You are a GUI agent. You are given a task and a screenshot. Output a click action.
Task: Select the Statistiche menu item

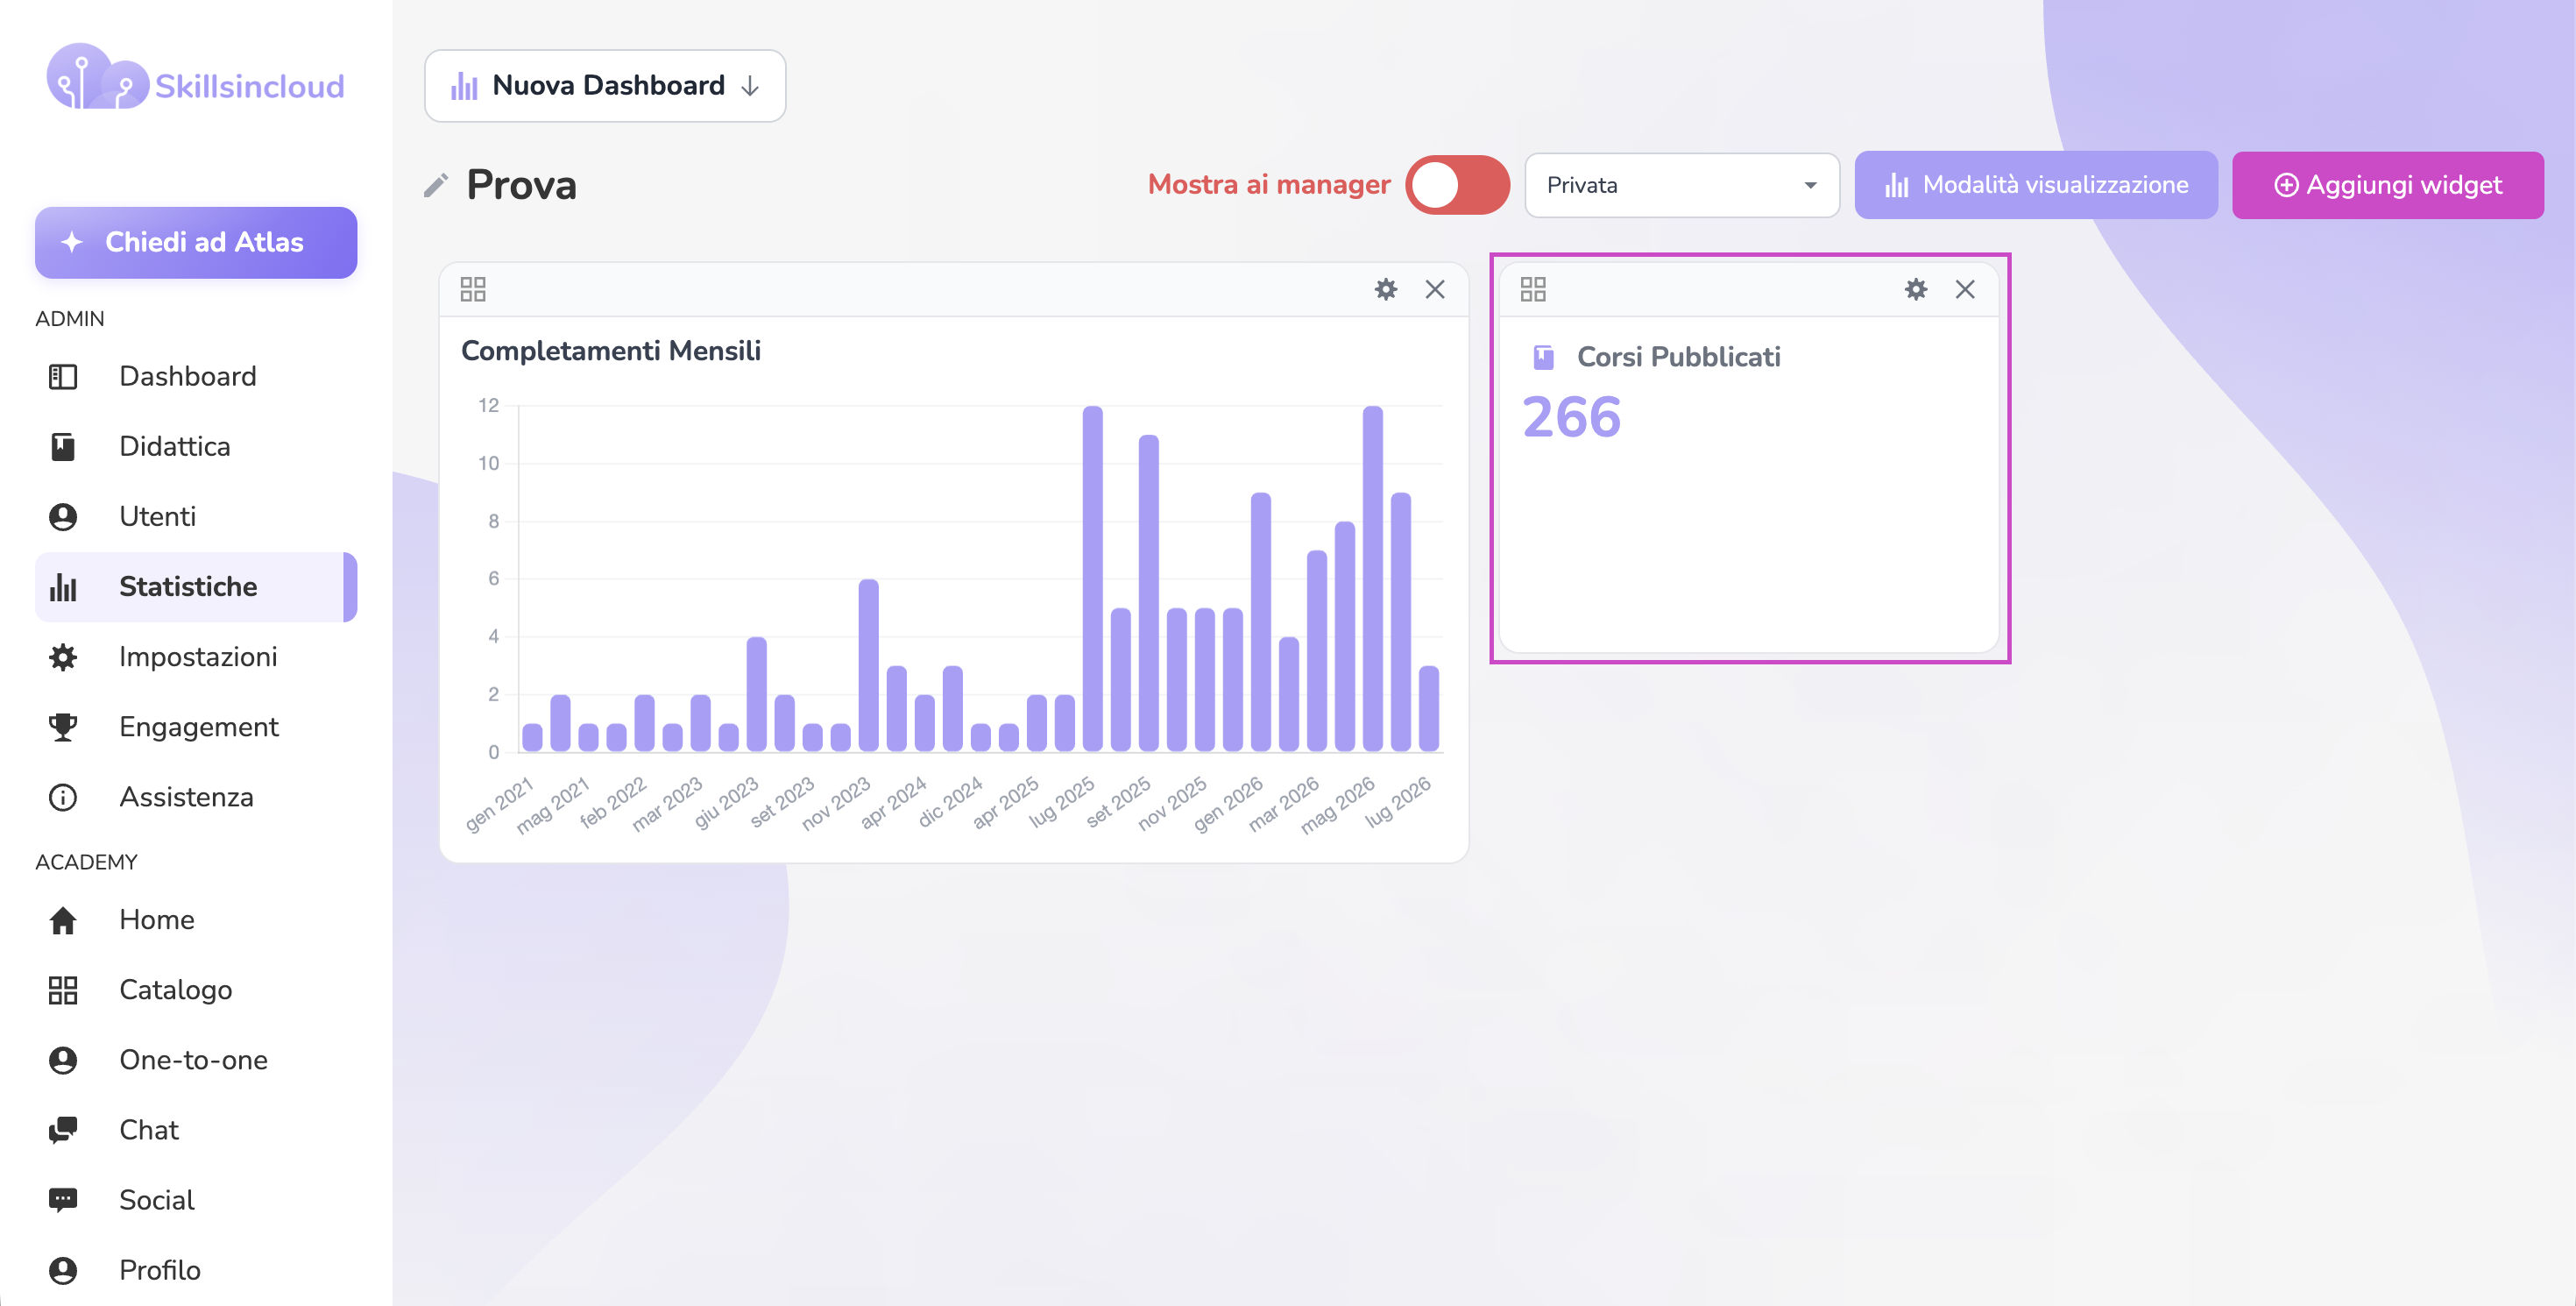coord(196,587)
